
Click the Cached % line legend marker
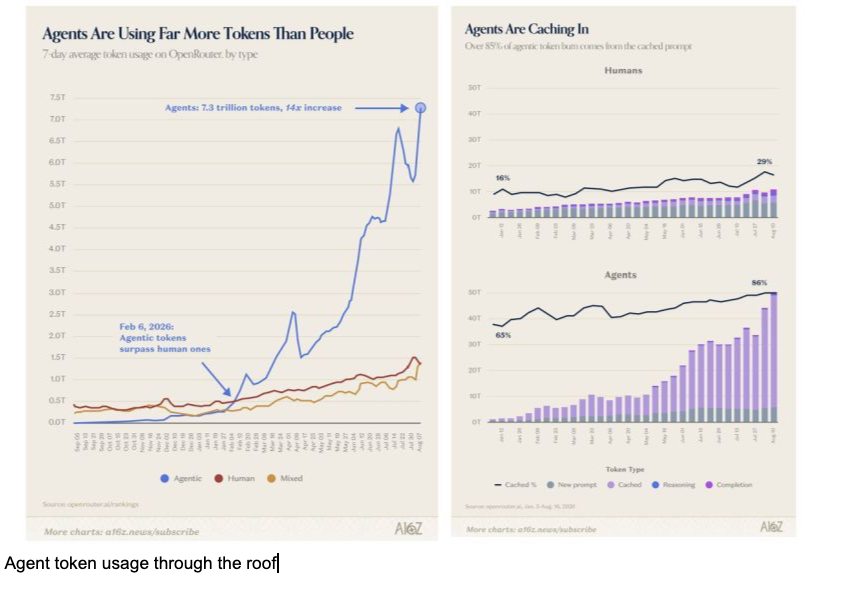498,485
